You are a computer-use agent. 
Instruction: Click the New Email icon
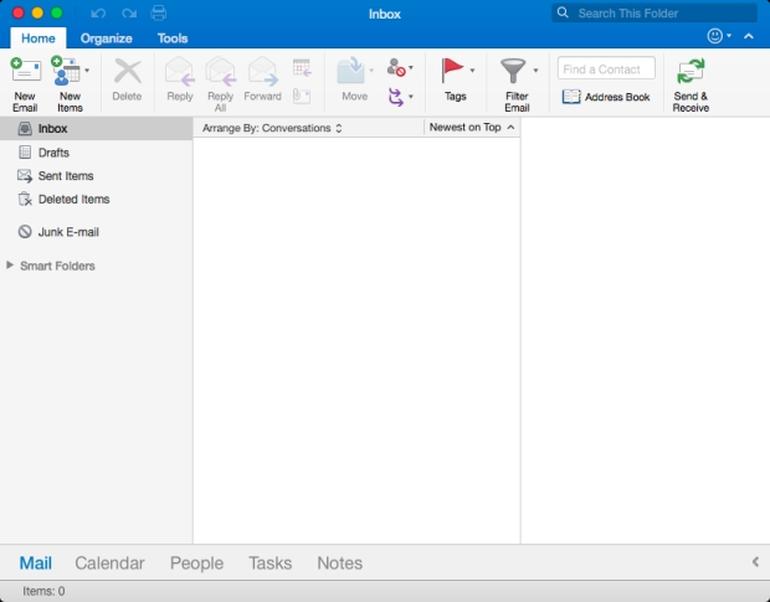coord(25,72)
